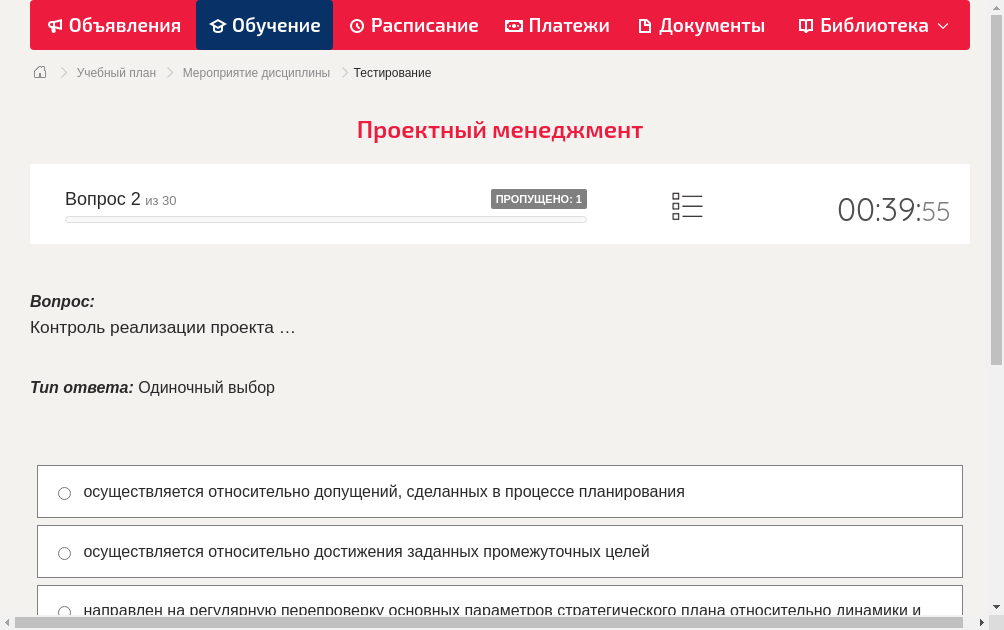Open the Расписание menu item
The width and height of the screenshot is (1004, 630).
[420, 25]
